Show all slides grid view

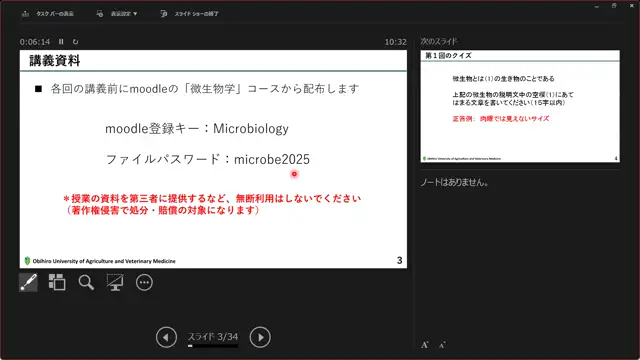57,282
